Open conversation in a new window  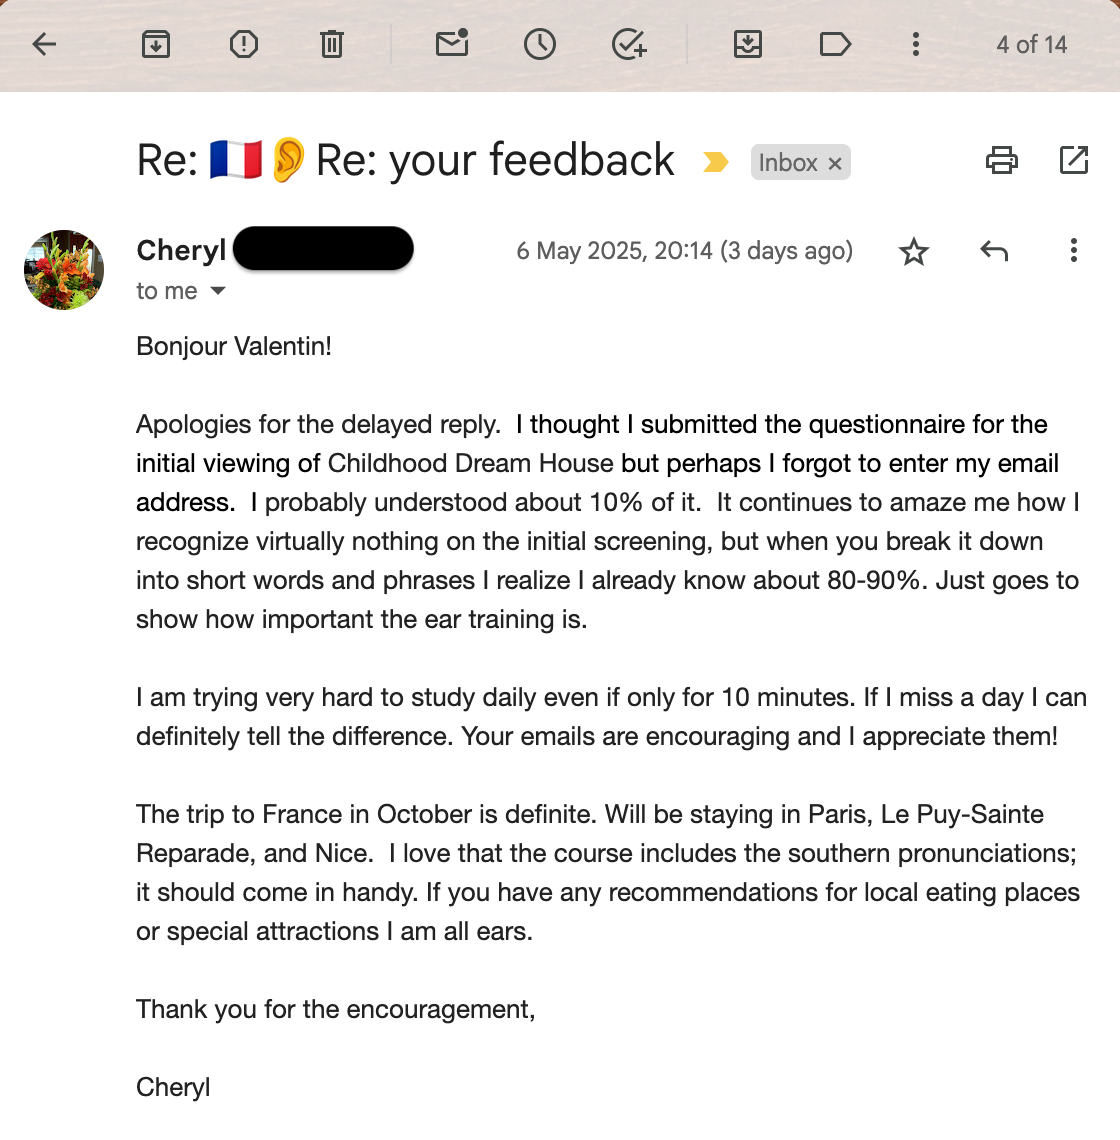pyautogui.click(x=1074, y=160)
